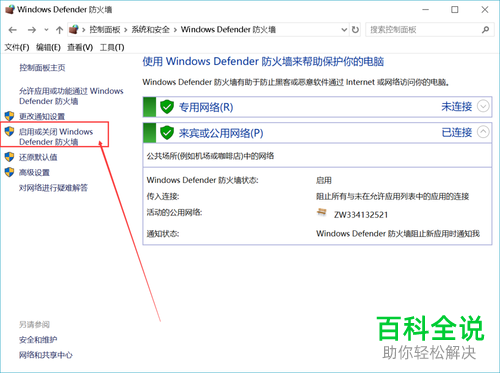
Task: Open the 查看(V) menu
Action: coord(80,47)
